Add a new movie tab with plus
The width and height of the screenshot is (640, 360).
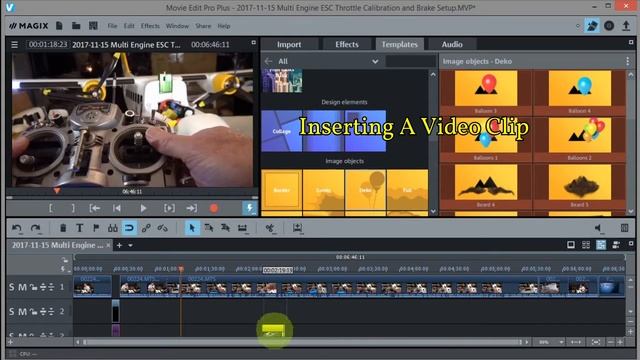[119, 245]
